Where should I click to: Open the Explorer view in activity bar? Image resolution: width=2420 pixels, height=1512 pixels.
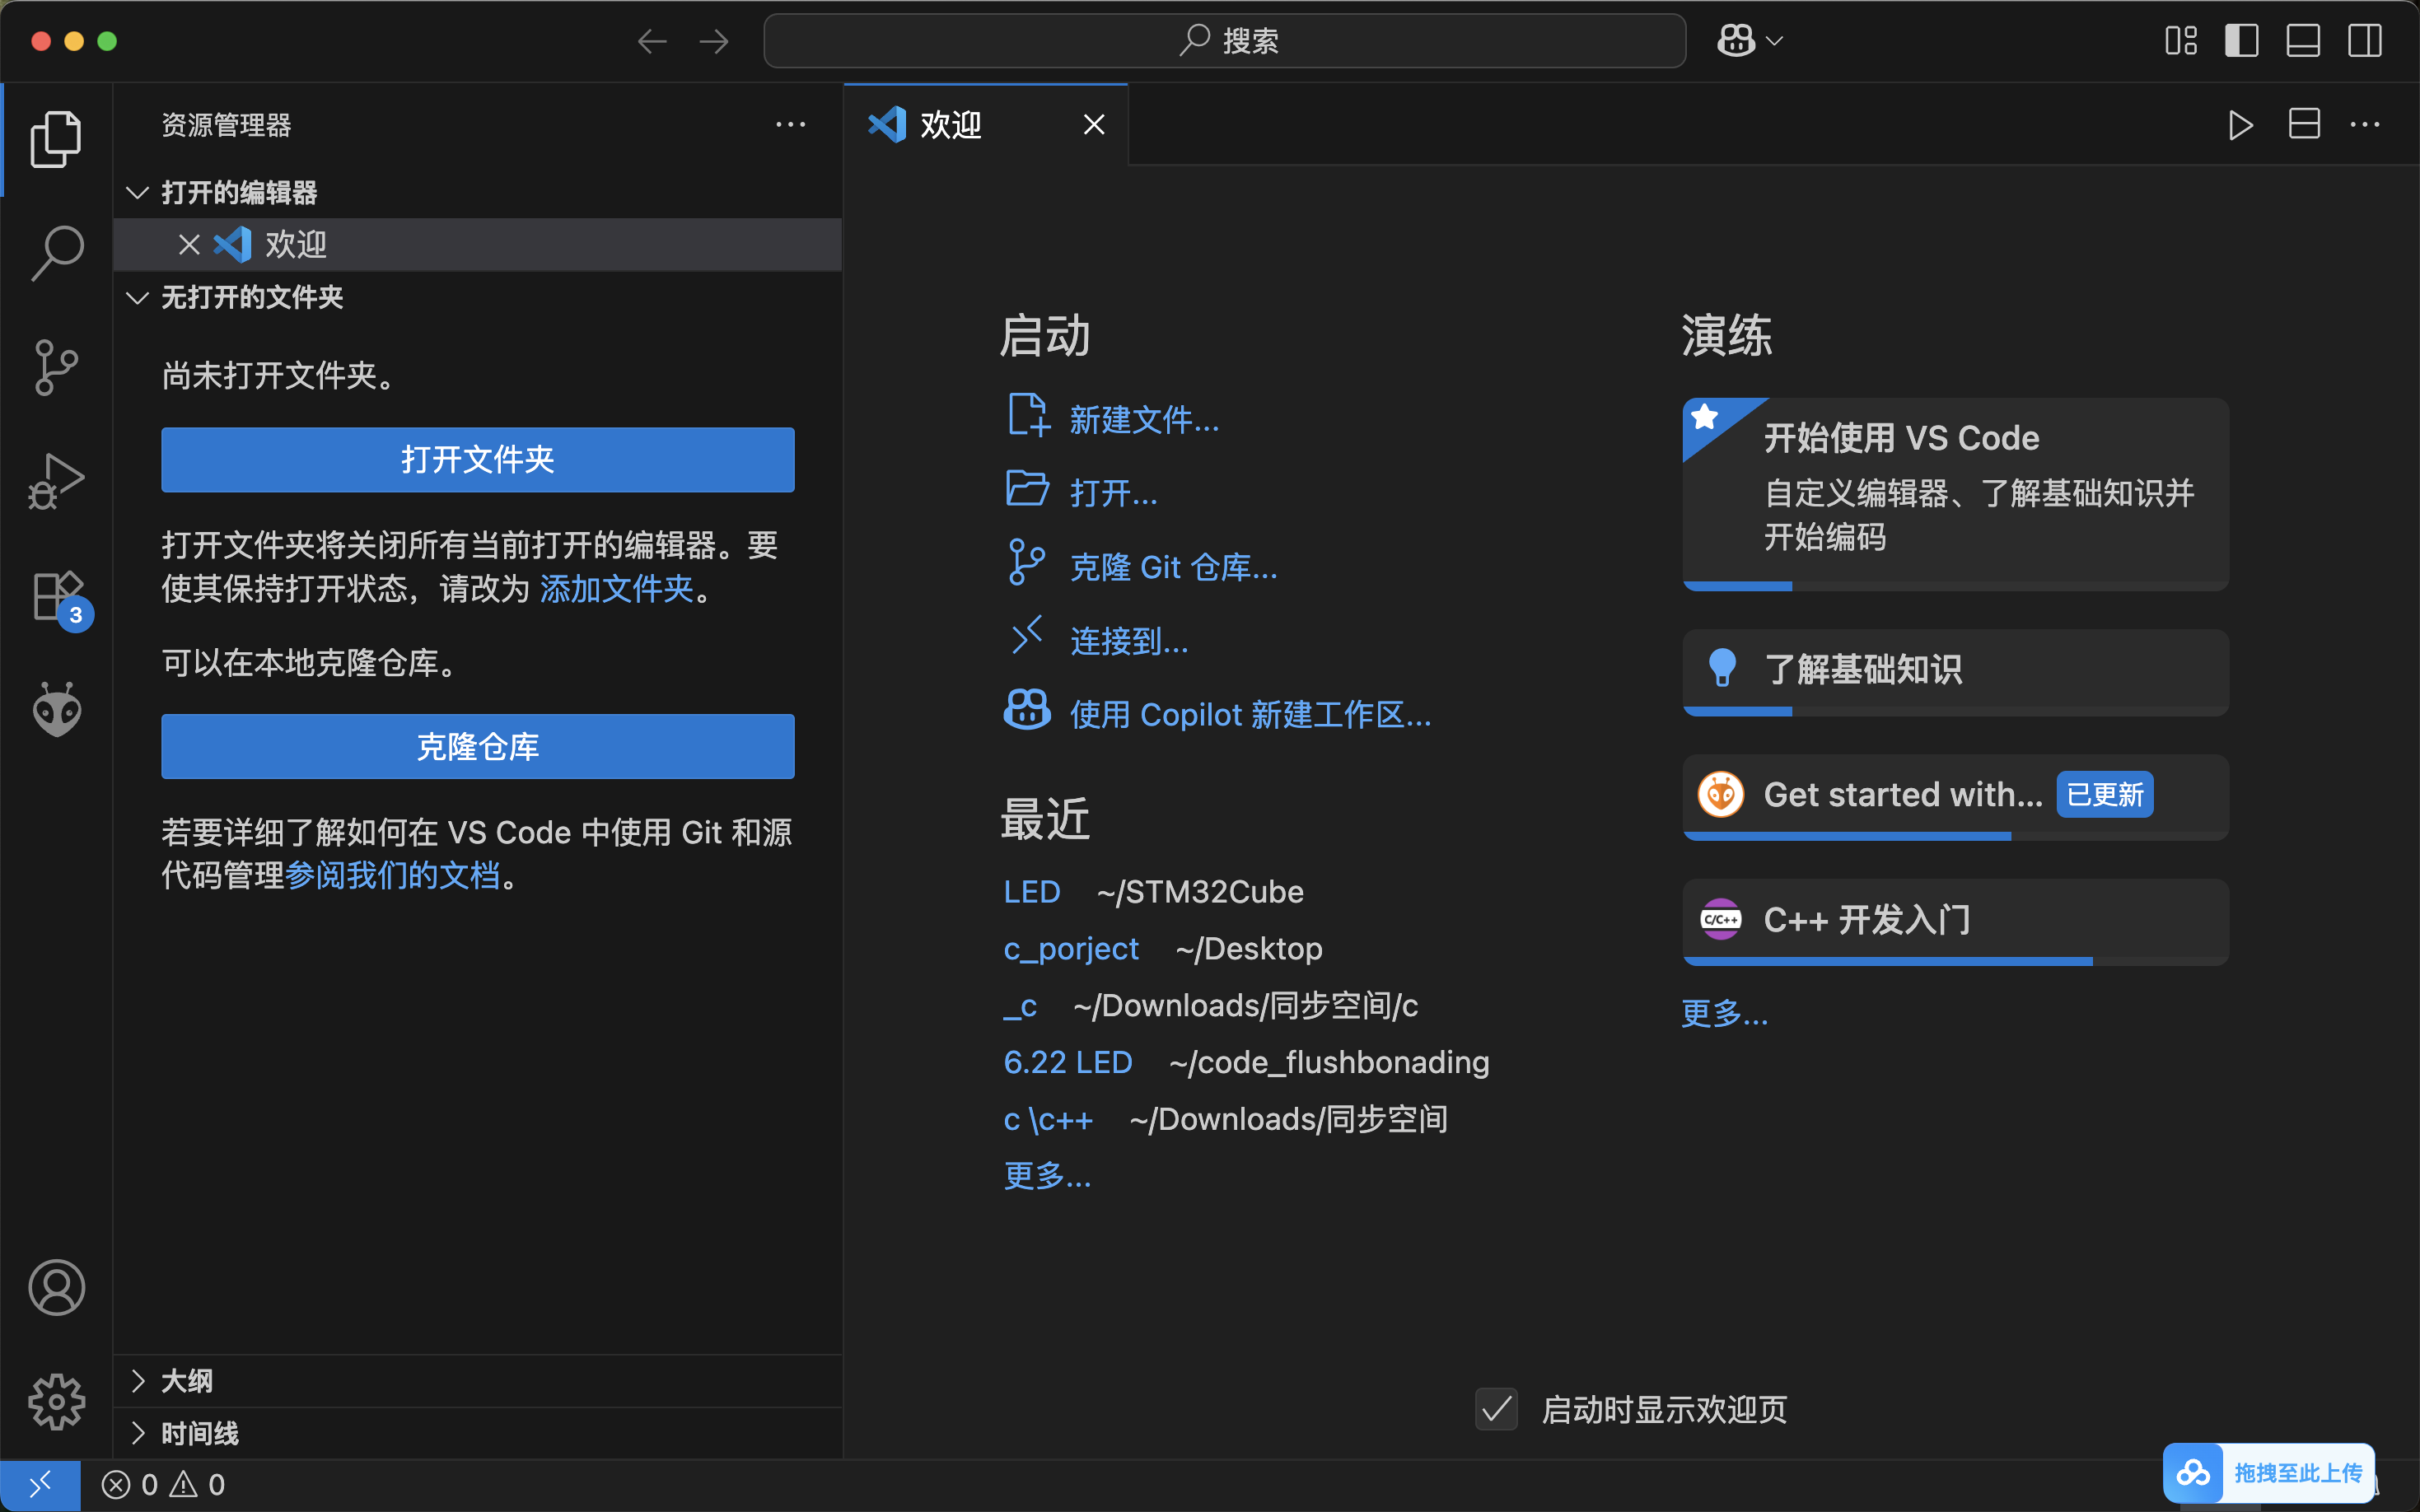point(56,139)
